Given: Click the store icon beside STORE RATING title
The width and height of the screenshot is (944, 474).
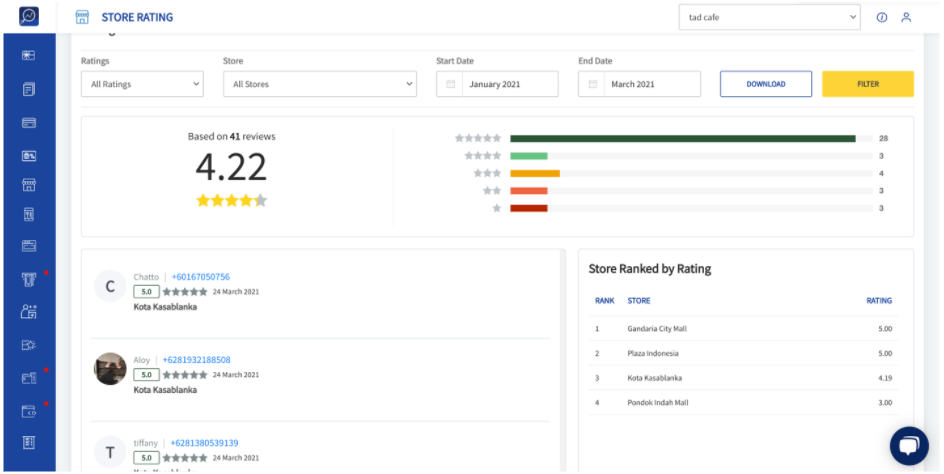Looking at the screenshot, I should pyautogui.click(x=82, y=17).
